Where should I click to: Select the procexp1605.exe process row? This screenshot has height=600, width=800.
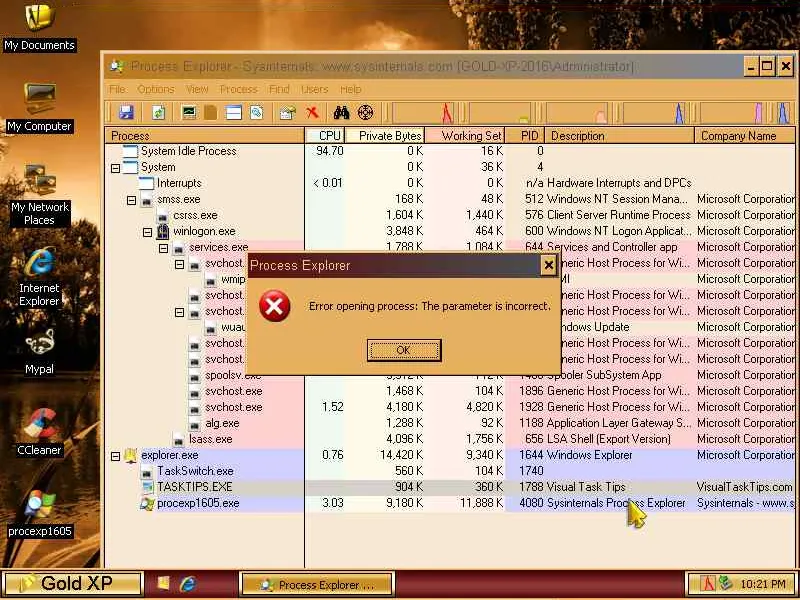coord(450,504)
